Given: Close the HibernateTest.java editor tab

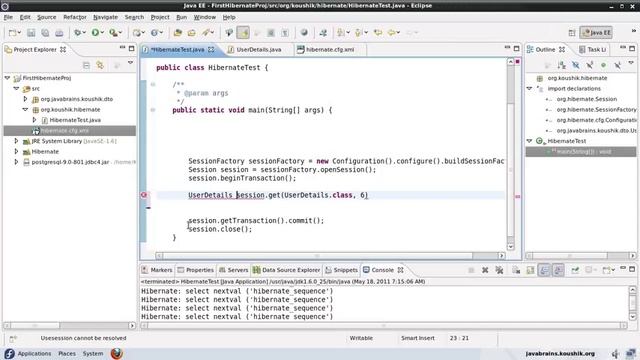Looking at the screenshot, I should pyautogui.click(x=211, y=49).
